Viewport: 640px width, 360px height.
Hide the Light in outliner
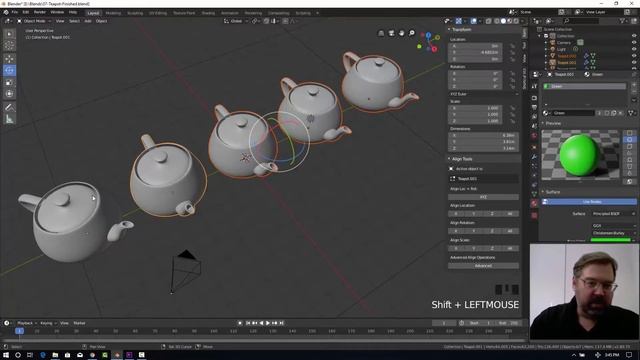[634, 49]
